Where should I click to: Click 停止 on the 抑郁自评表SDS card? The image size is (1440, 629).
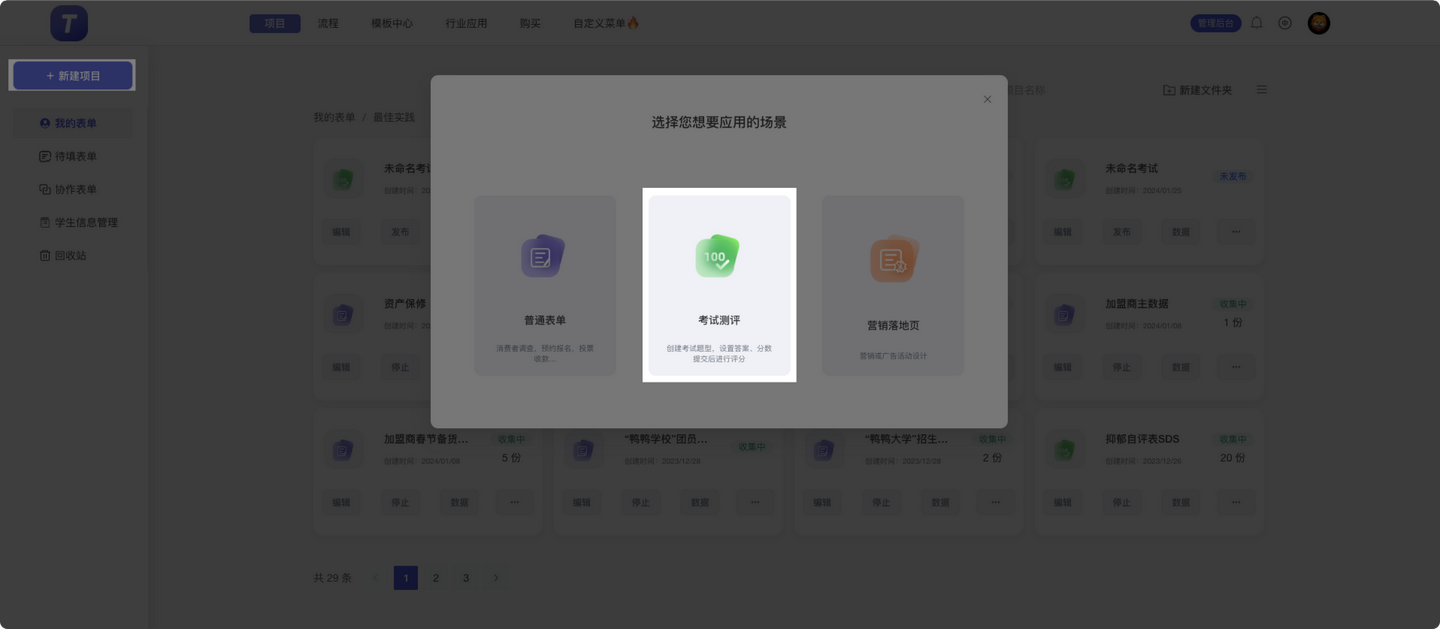[x=1122, y=502]
